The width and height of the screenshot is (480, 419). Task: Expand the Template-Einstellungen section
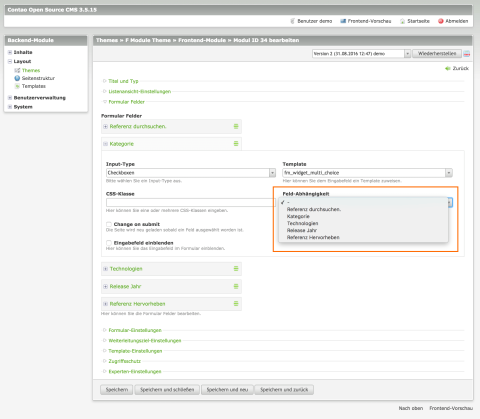[135, 351]
